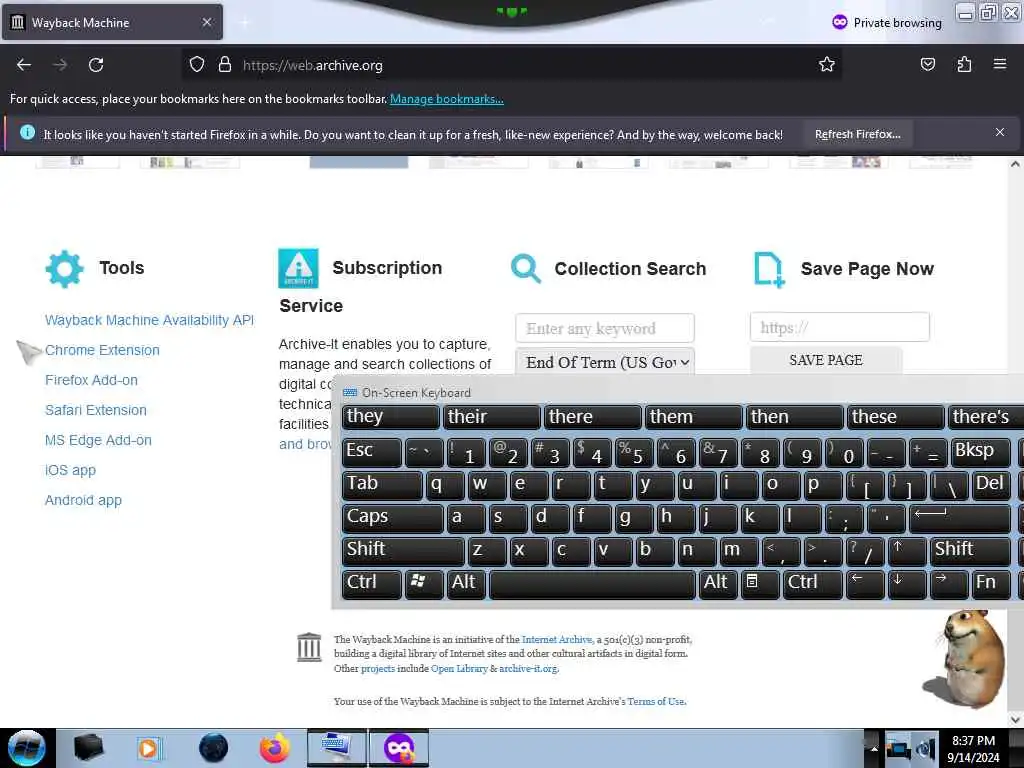
Task: Click the space bar on keyboard
Action: click(592, 584)
